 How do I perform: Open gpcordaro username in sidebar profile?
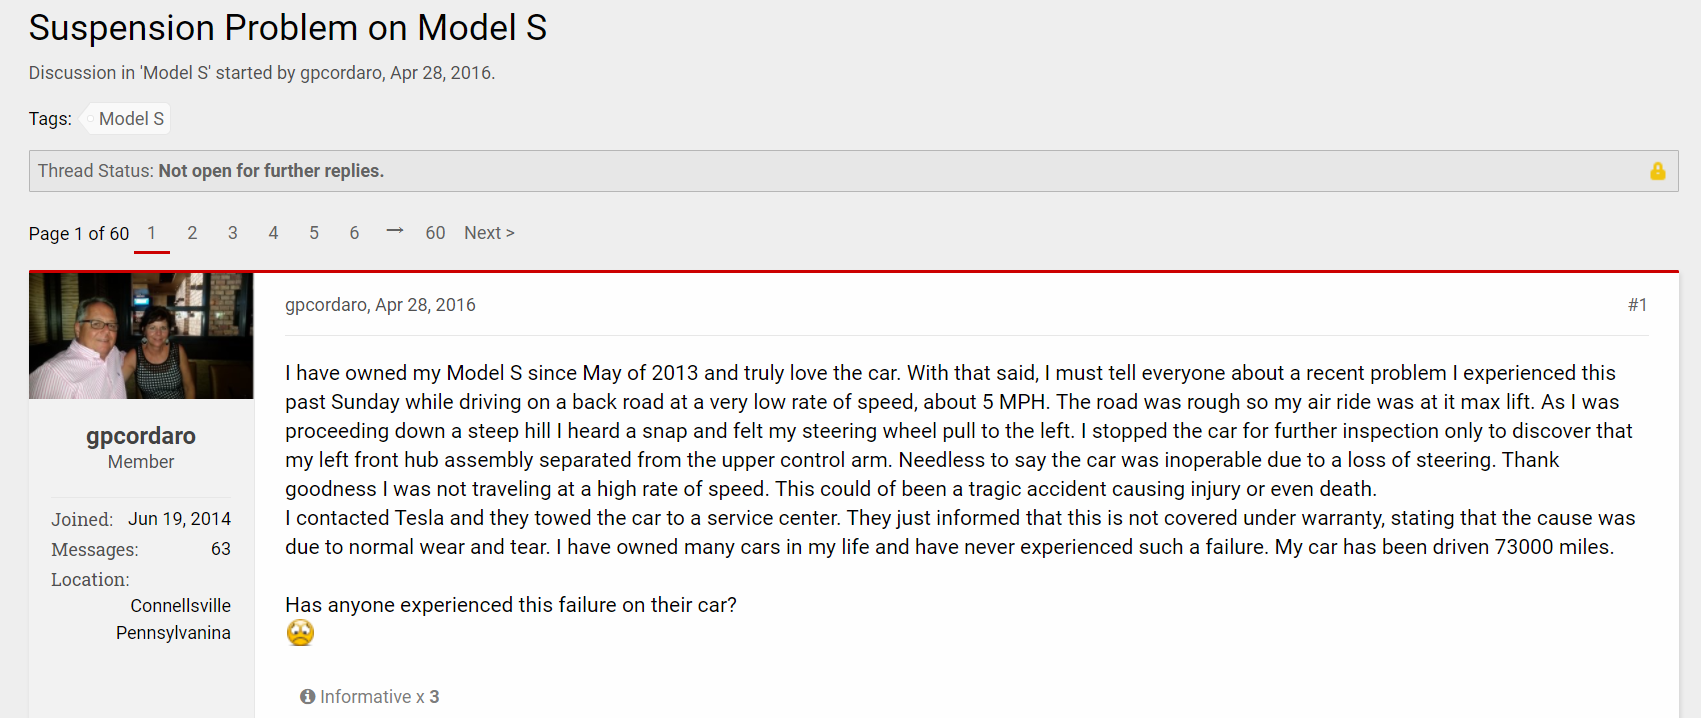click(x=141, y=436)
